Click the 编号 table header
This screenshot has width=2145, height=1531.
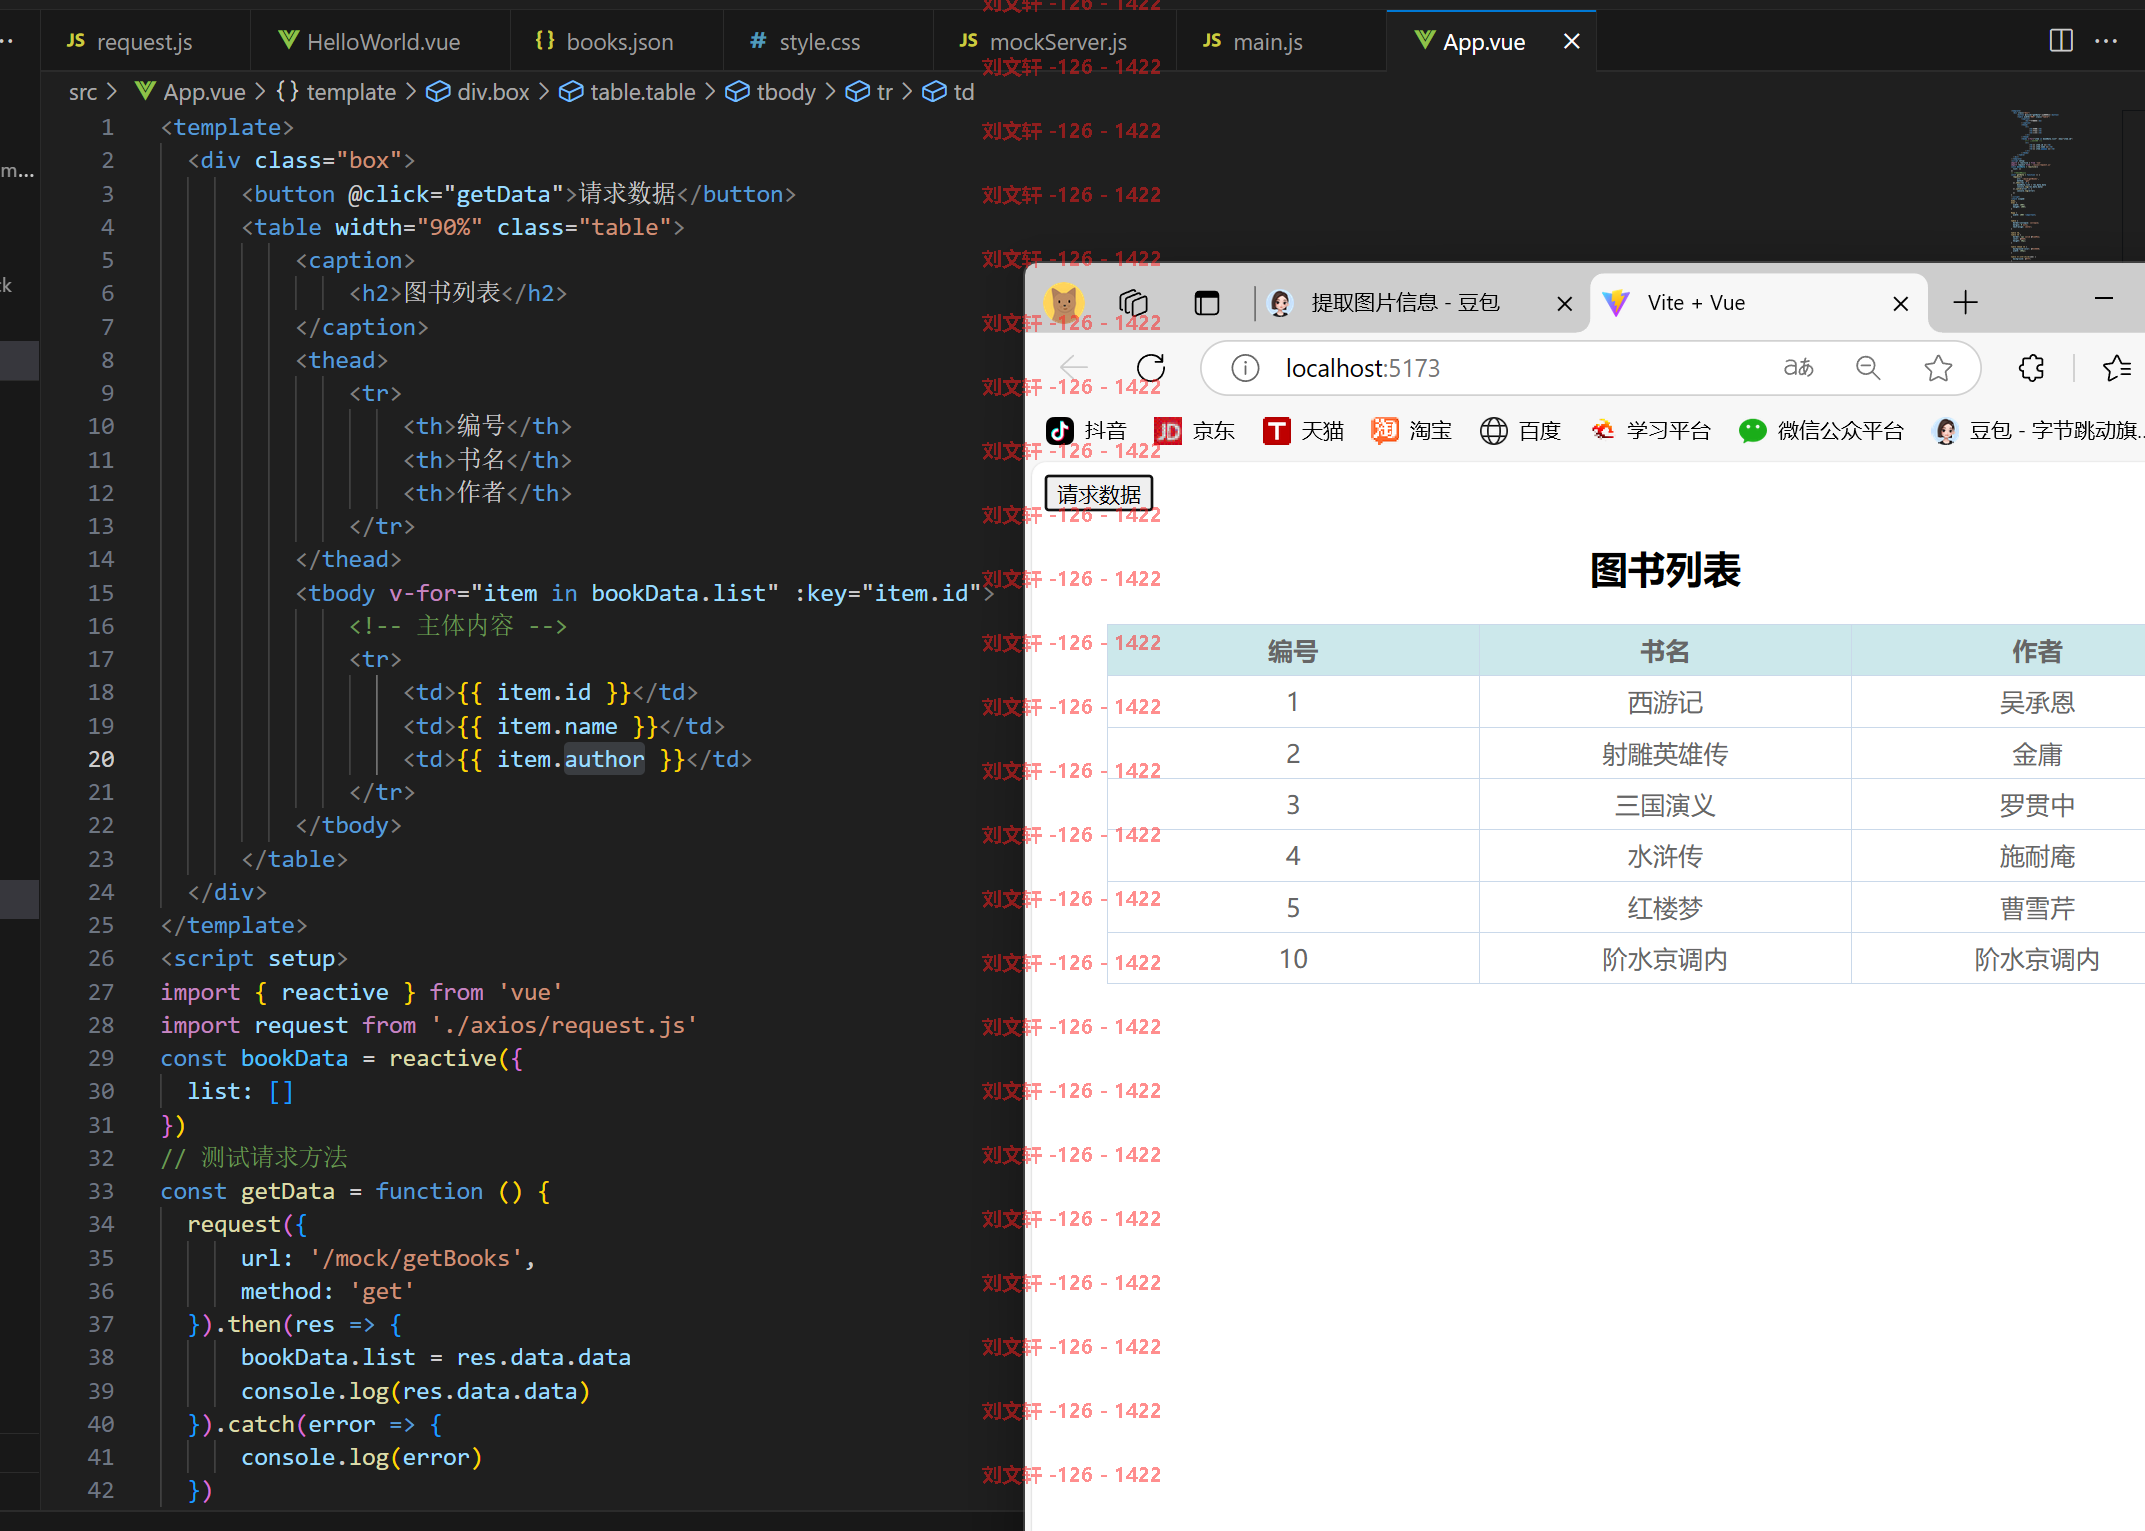1293,651
